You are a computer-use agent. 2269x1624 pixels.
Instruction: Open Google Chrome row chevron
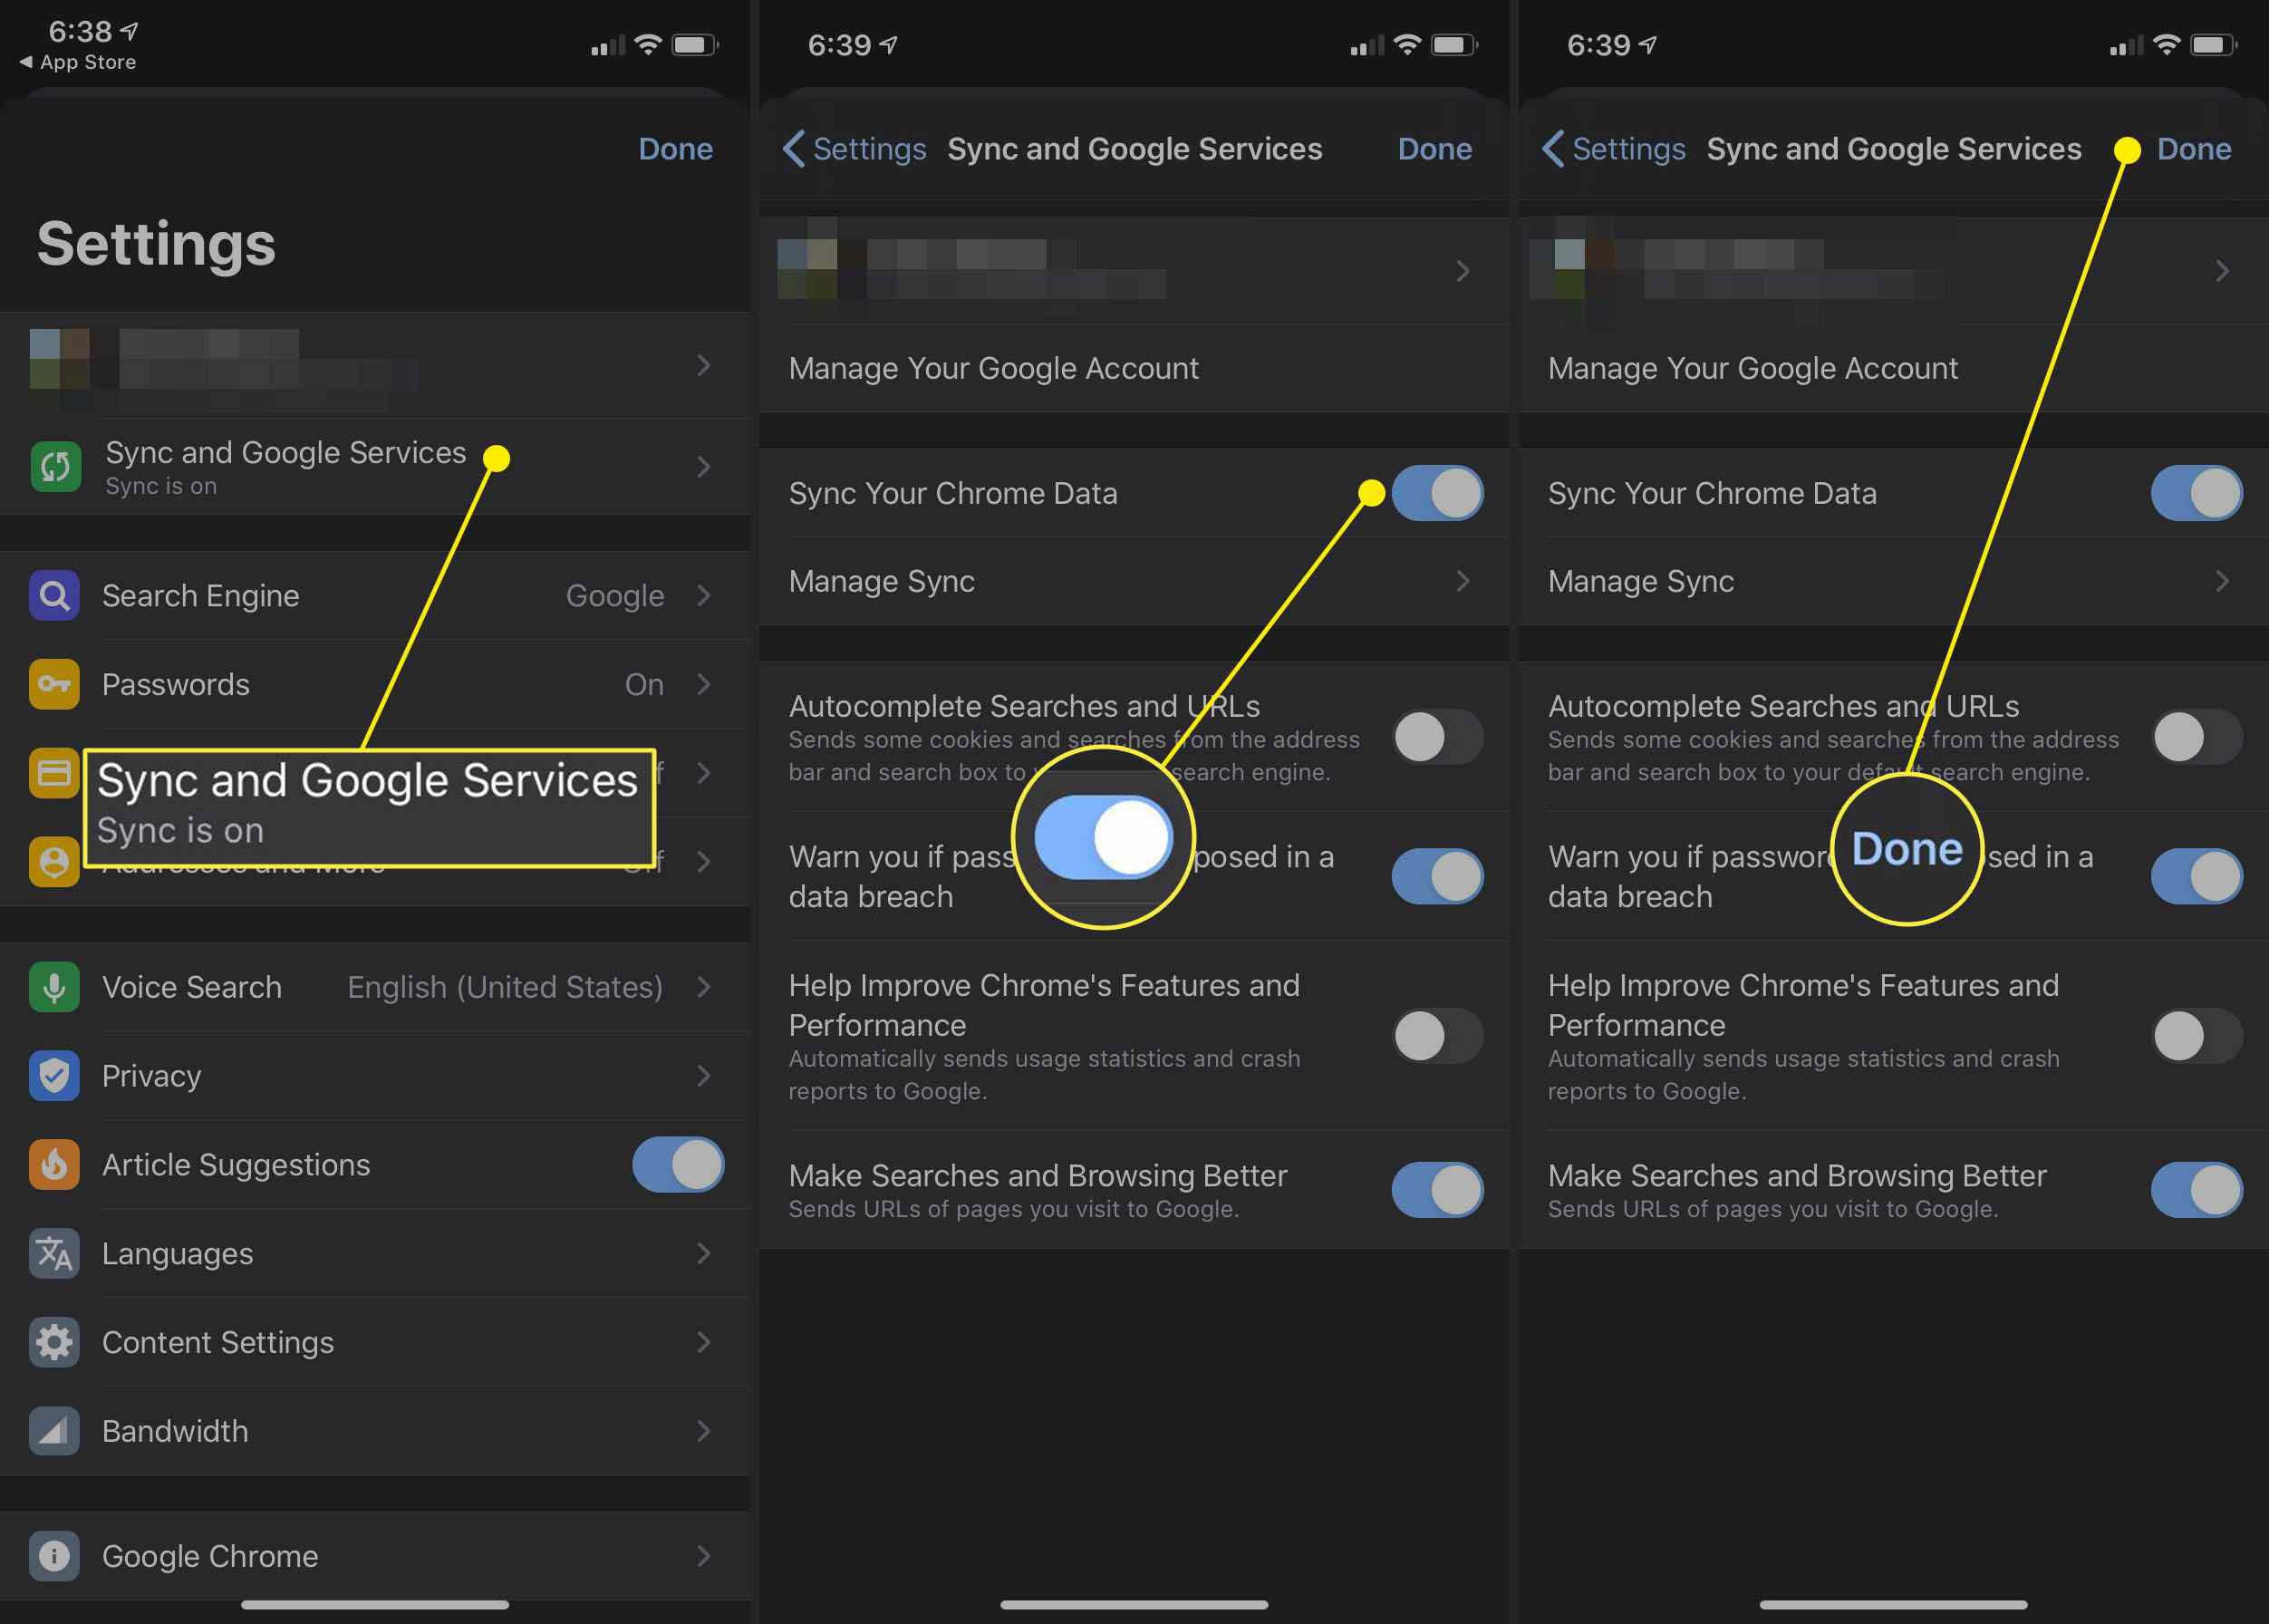pyautogui.click(x=704, y=1556)
